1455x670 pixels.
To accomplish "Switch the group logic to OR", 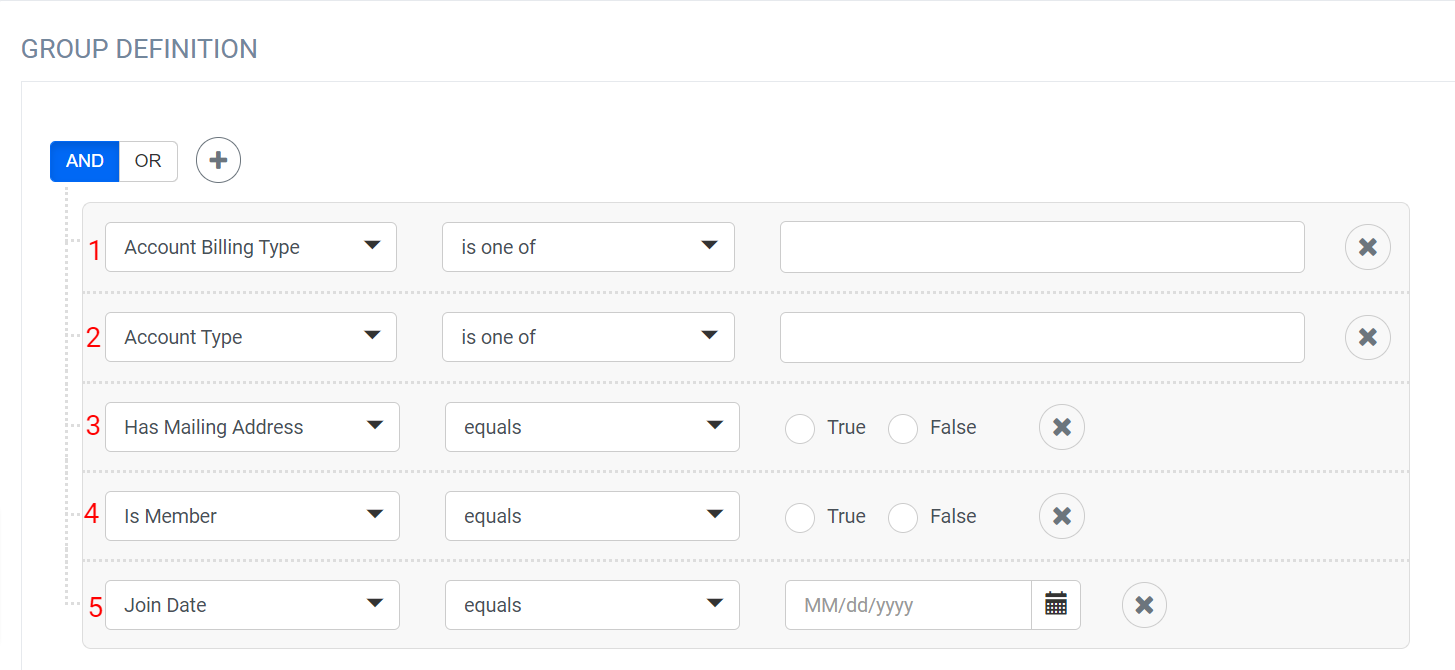I will click(148, 160).
